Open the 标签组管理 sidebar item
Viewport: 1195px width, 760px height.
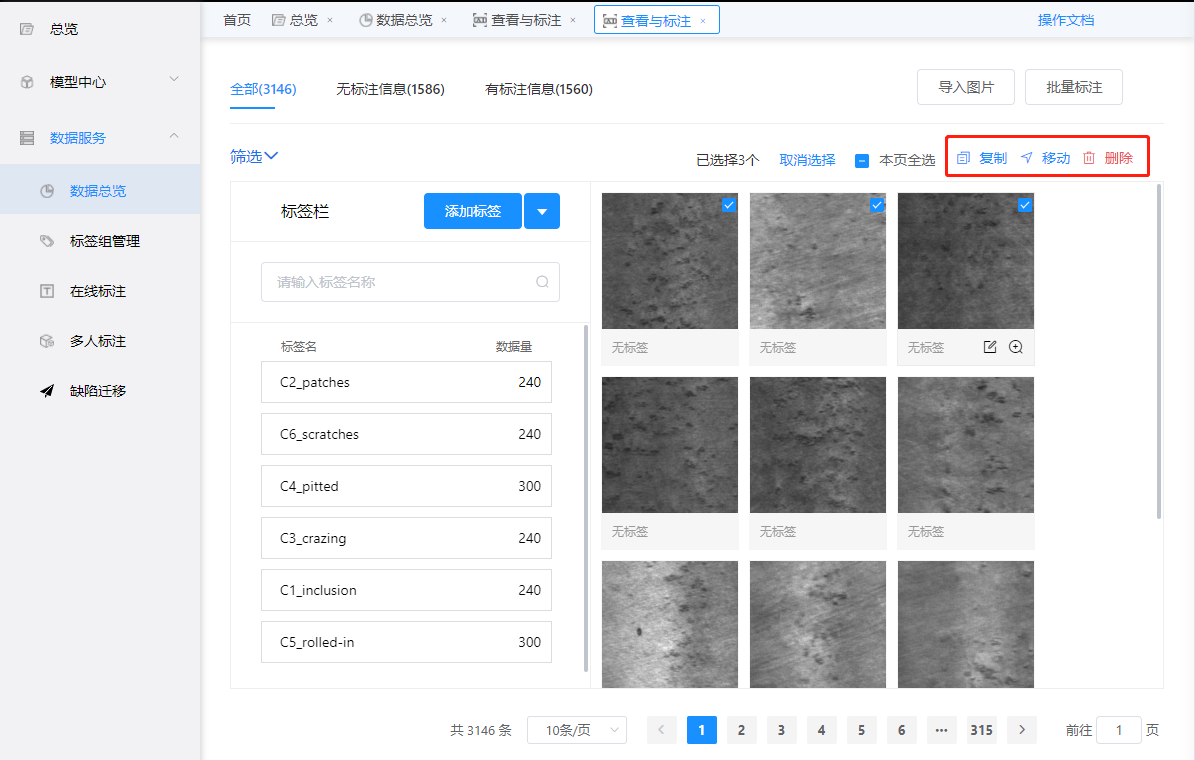click(x=100, y=241)
